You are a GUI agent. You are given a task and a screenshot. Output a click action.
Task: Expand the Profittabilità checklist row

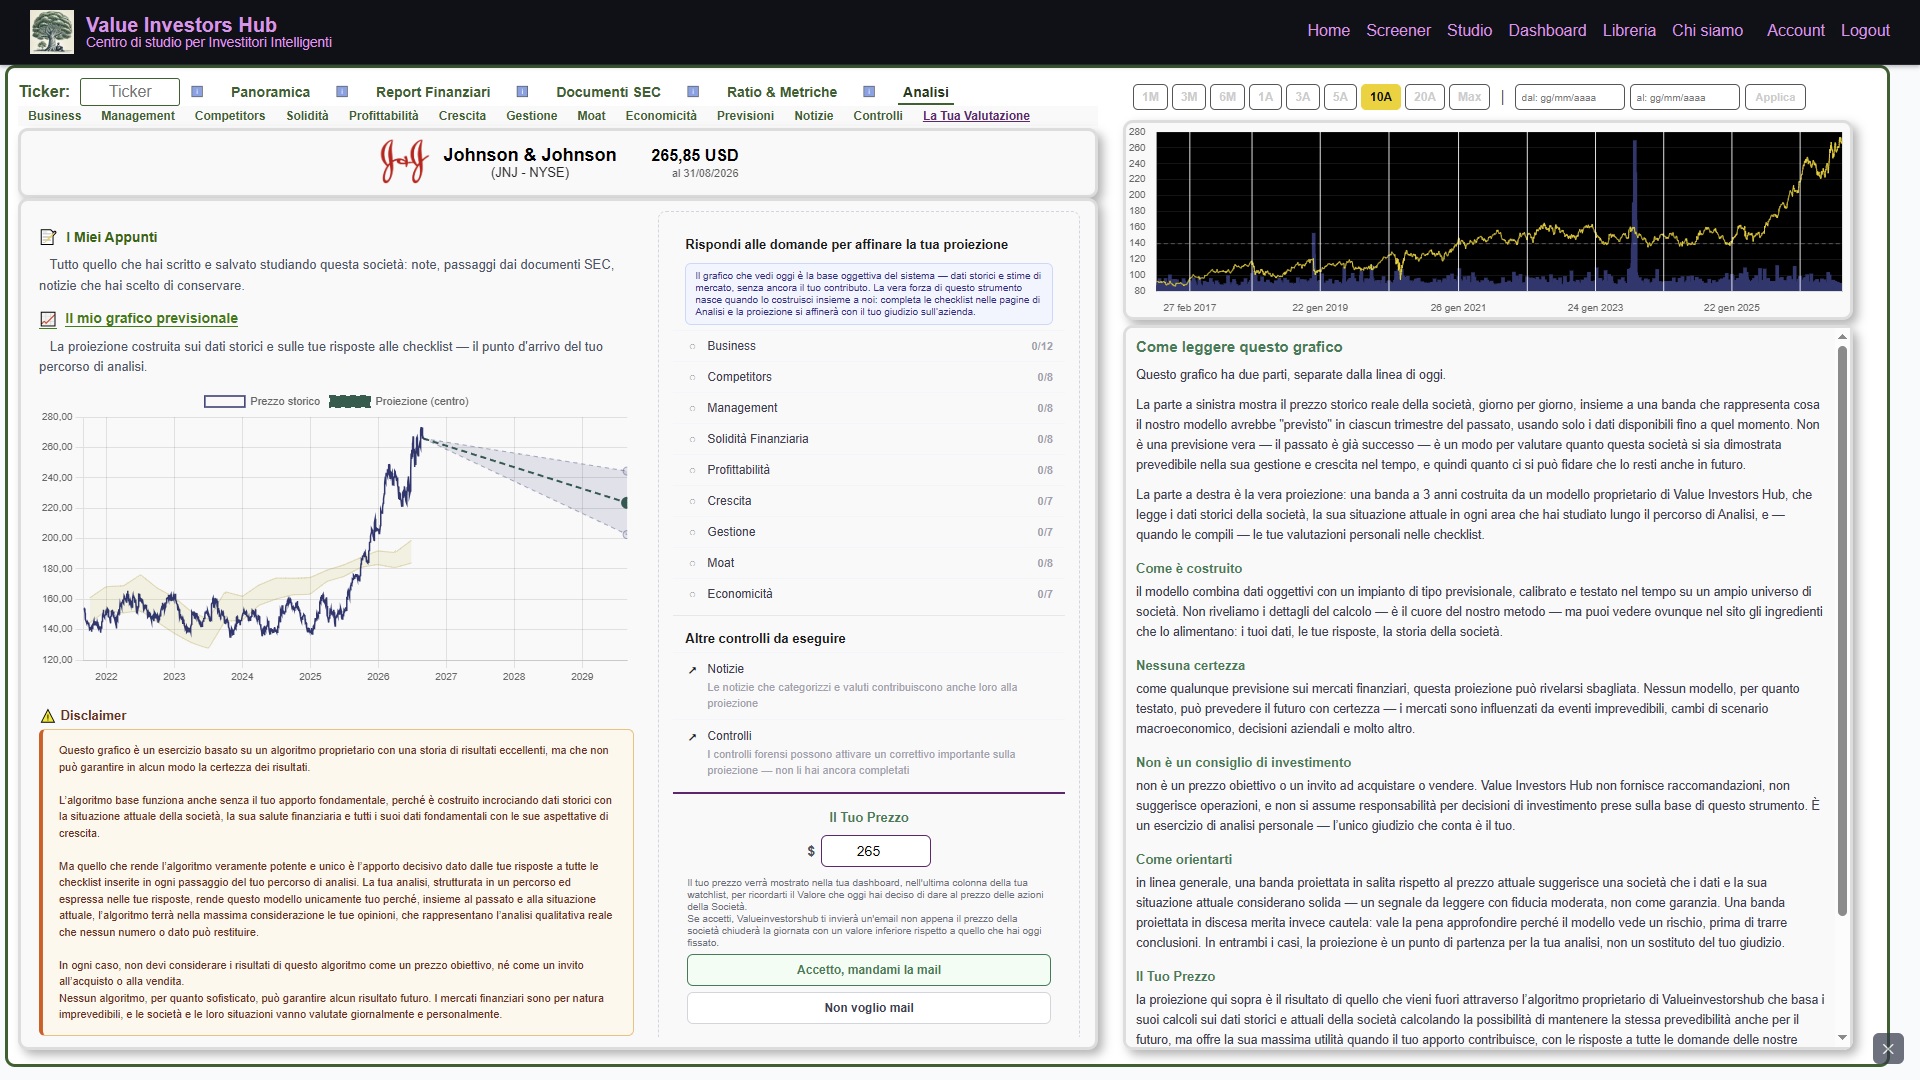click(x=869, y=470)
